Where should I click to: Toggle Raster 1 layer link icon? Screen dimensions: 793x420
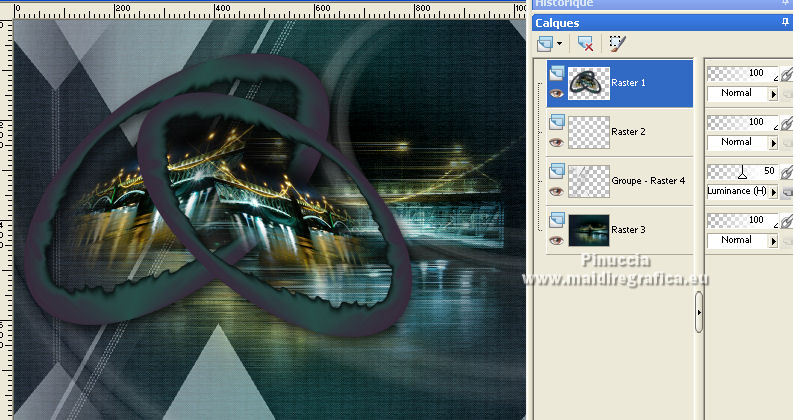pyautogui.click(x=786, y=74)
